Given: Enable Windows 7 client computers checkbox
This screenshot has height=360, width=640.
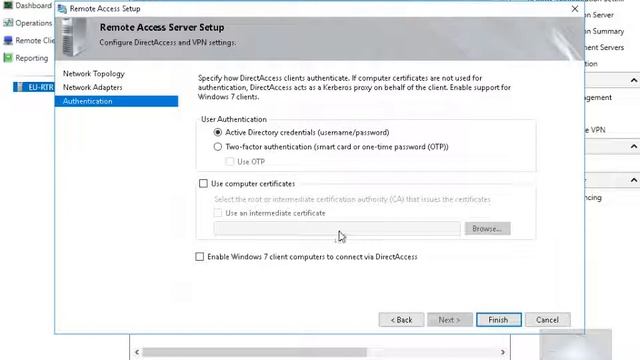Looking at the screenshot, I should (200, 257).
